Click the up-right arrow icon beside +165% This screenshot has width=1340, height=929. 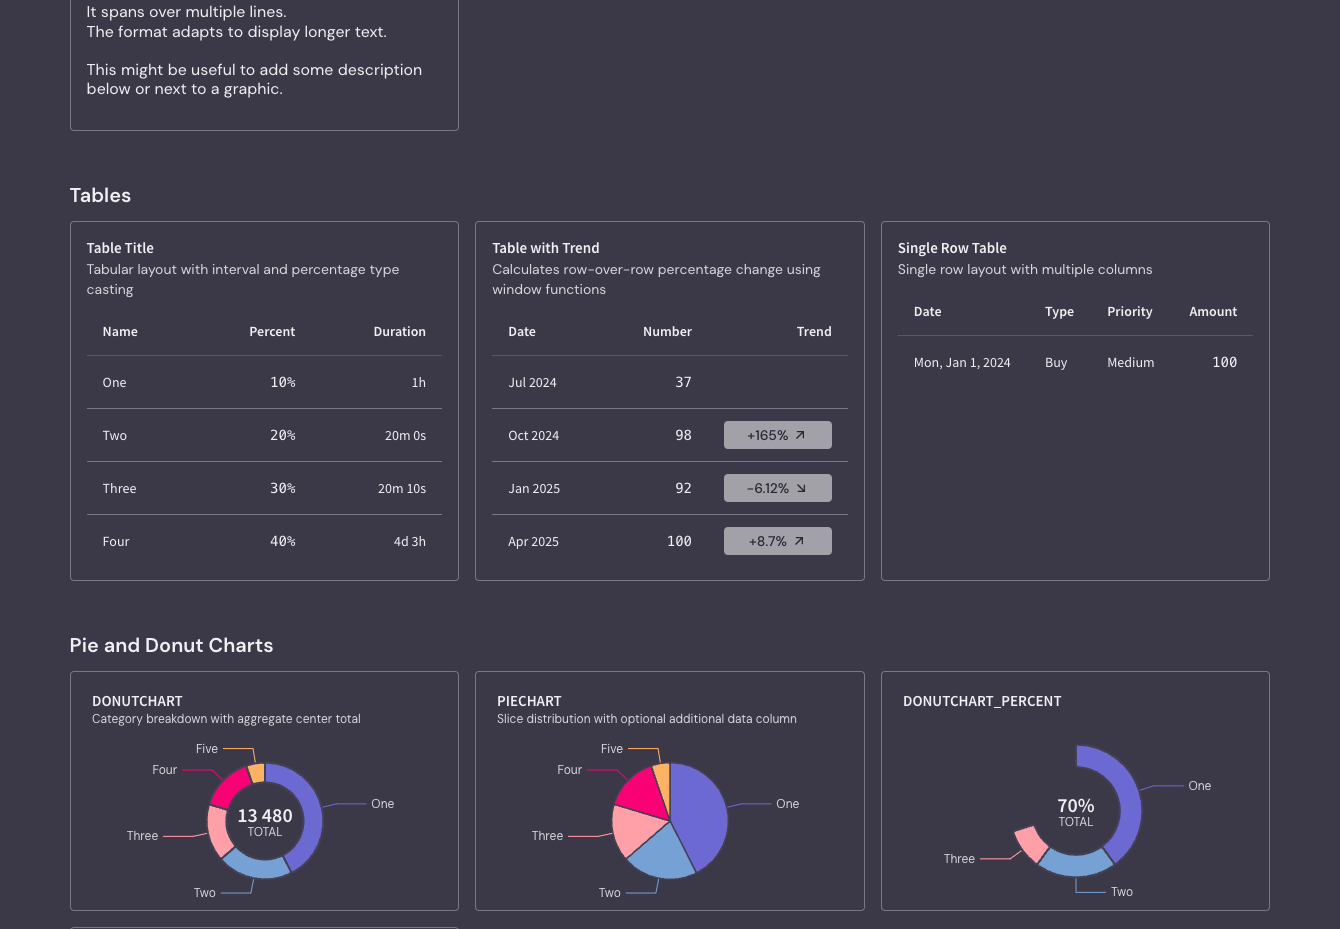(800, 435)
